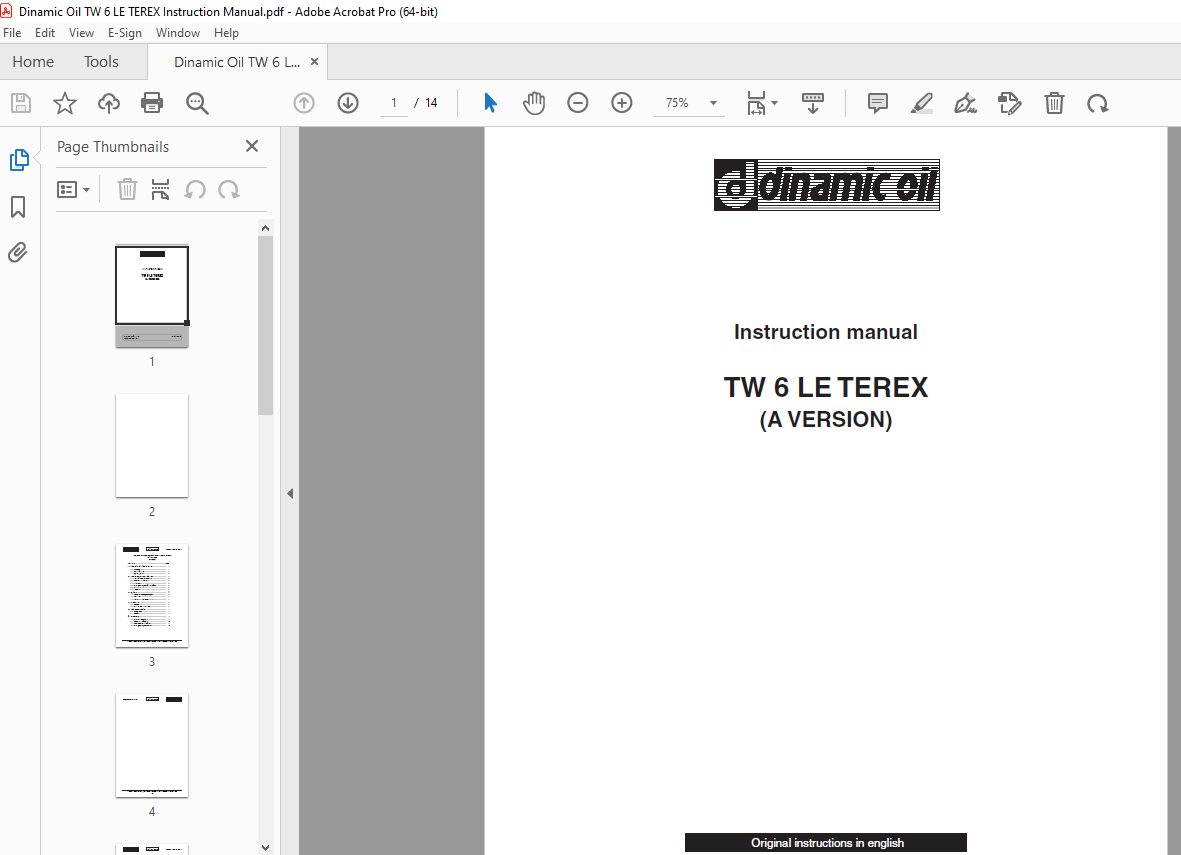The height and width of the screenshot is (855, 1181).
Task: Rotate page clockwise in main toolbar
Action: click(x=1097, y=103)
